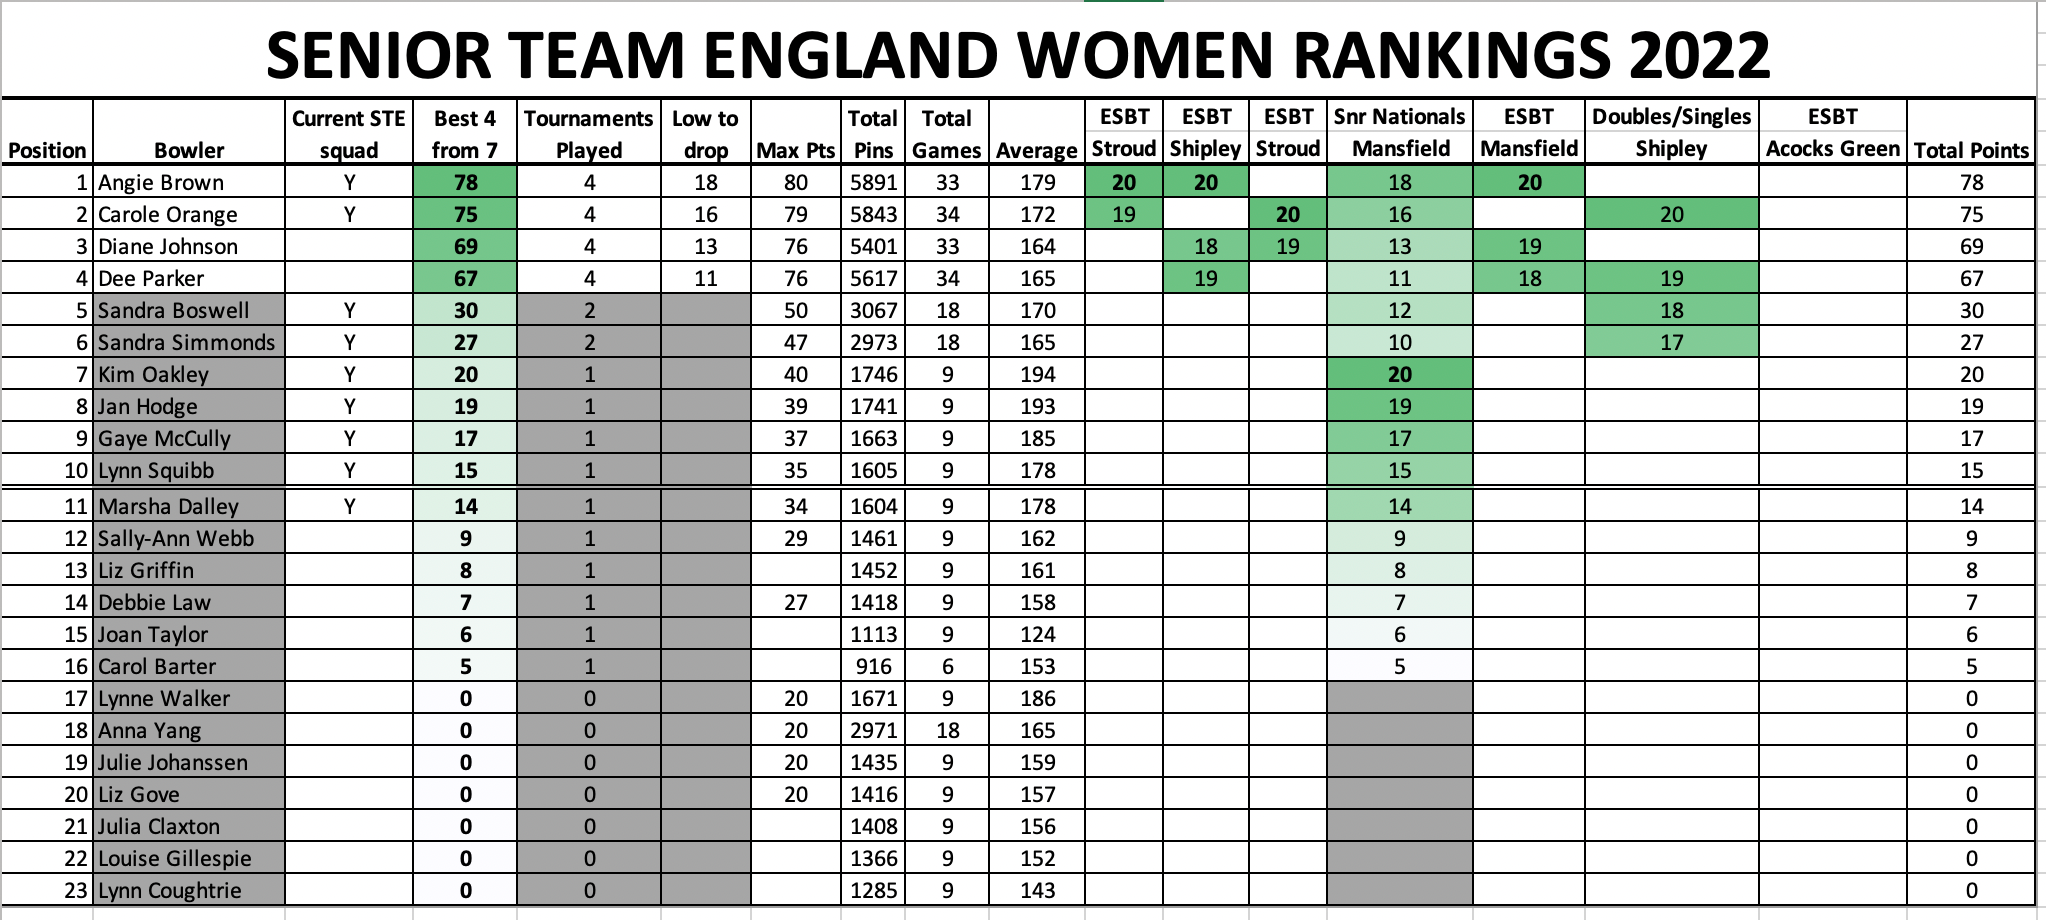Screen dimensions: 2046x920
Task: Click Carole Orange's Best 4 score 75
Action: point(465,214)
